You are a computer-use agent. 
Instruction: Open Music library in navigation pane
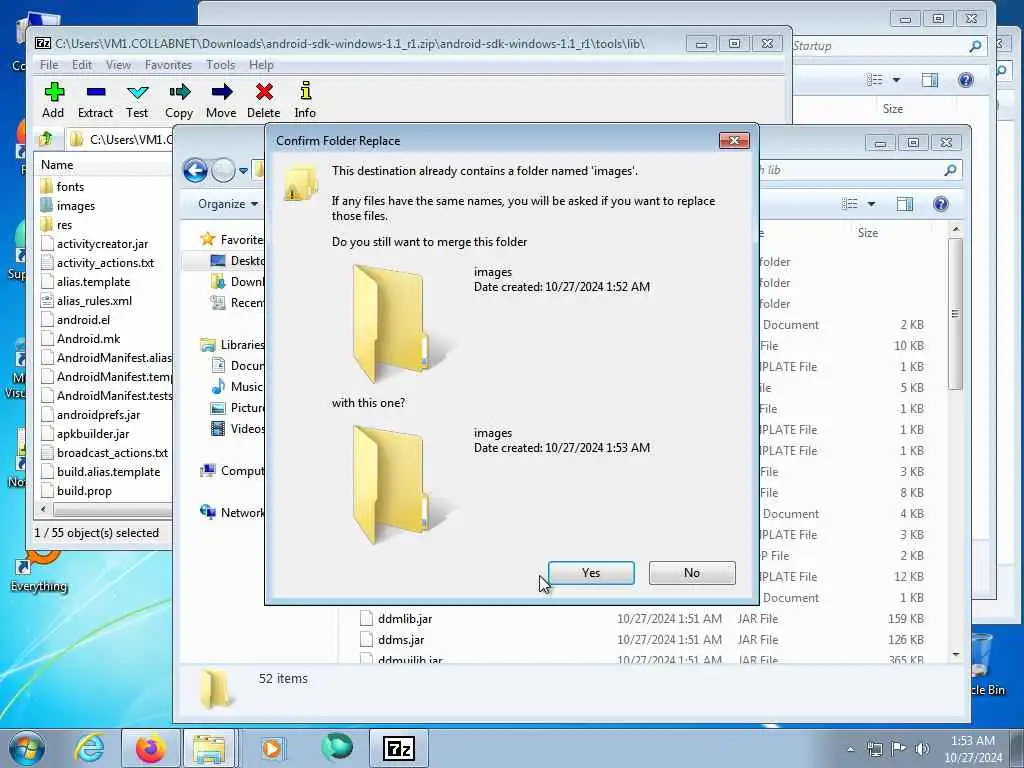coord(236,387)
